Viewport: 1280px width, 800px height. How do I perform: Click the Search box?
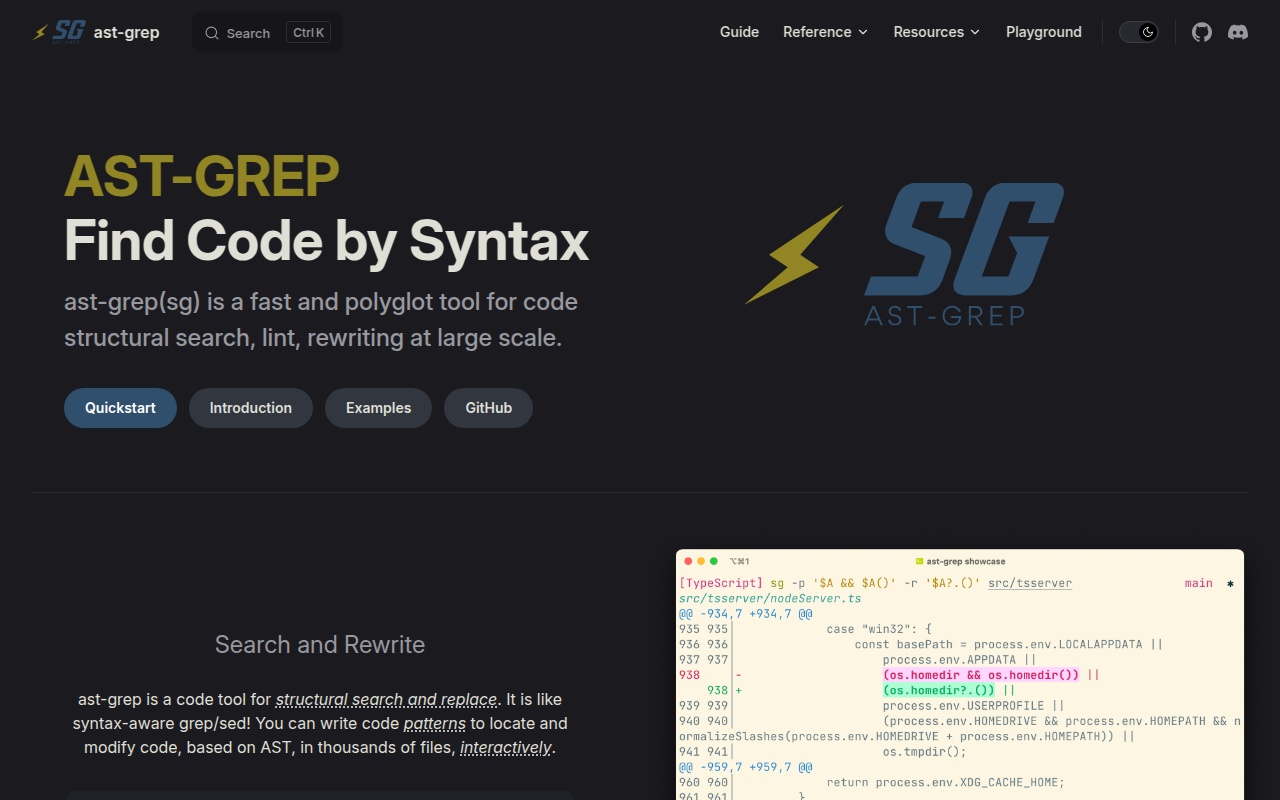267,32
